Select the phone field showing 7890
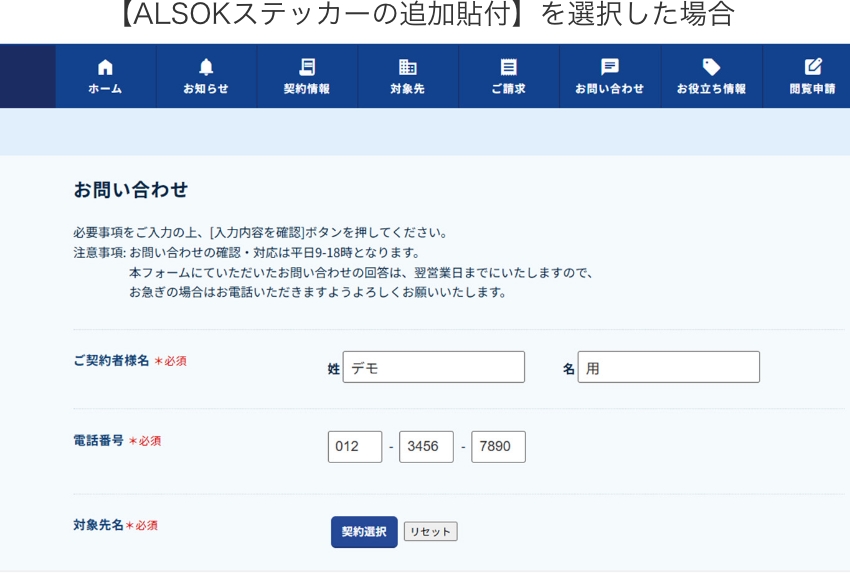The width and height of the screenshot is (850, 573). tap(498, 447)
